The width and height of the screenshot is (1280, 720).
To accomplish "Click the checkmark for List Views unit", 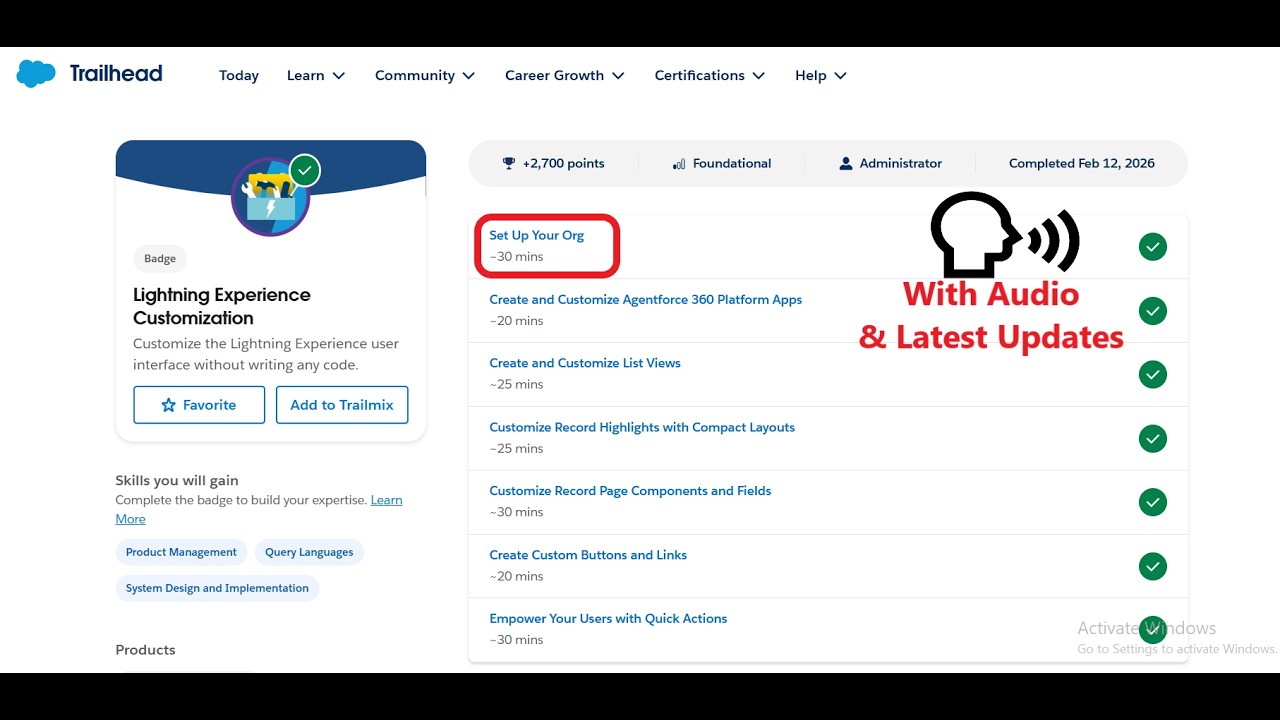I will [x=1153, y=374].
